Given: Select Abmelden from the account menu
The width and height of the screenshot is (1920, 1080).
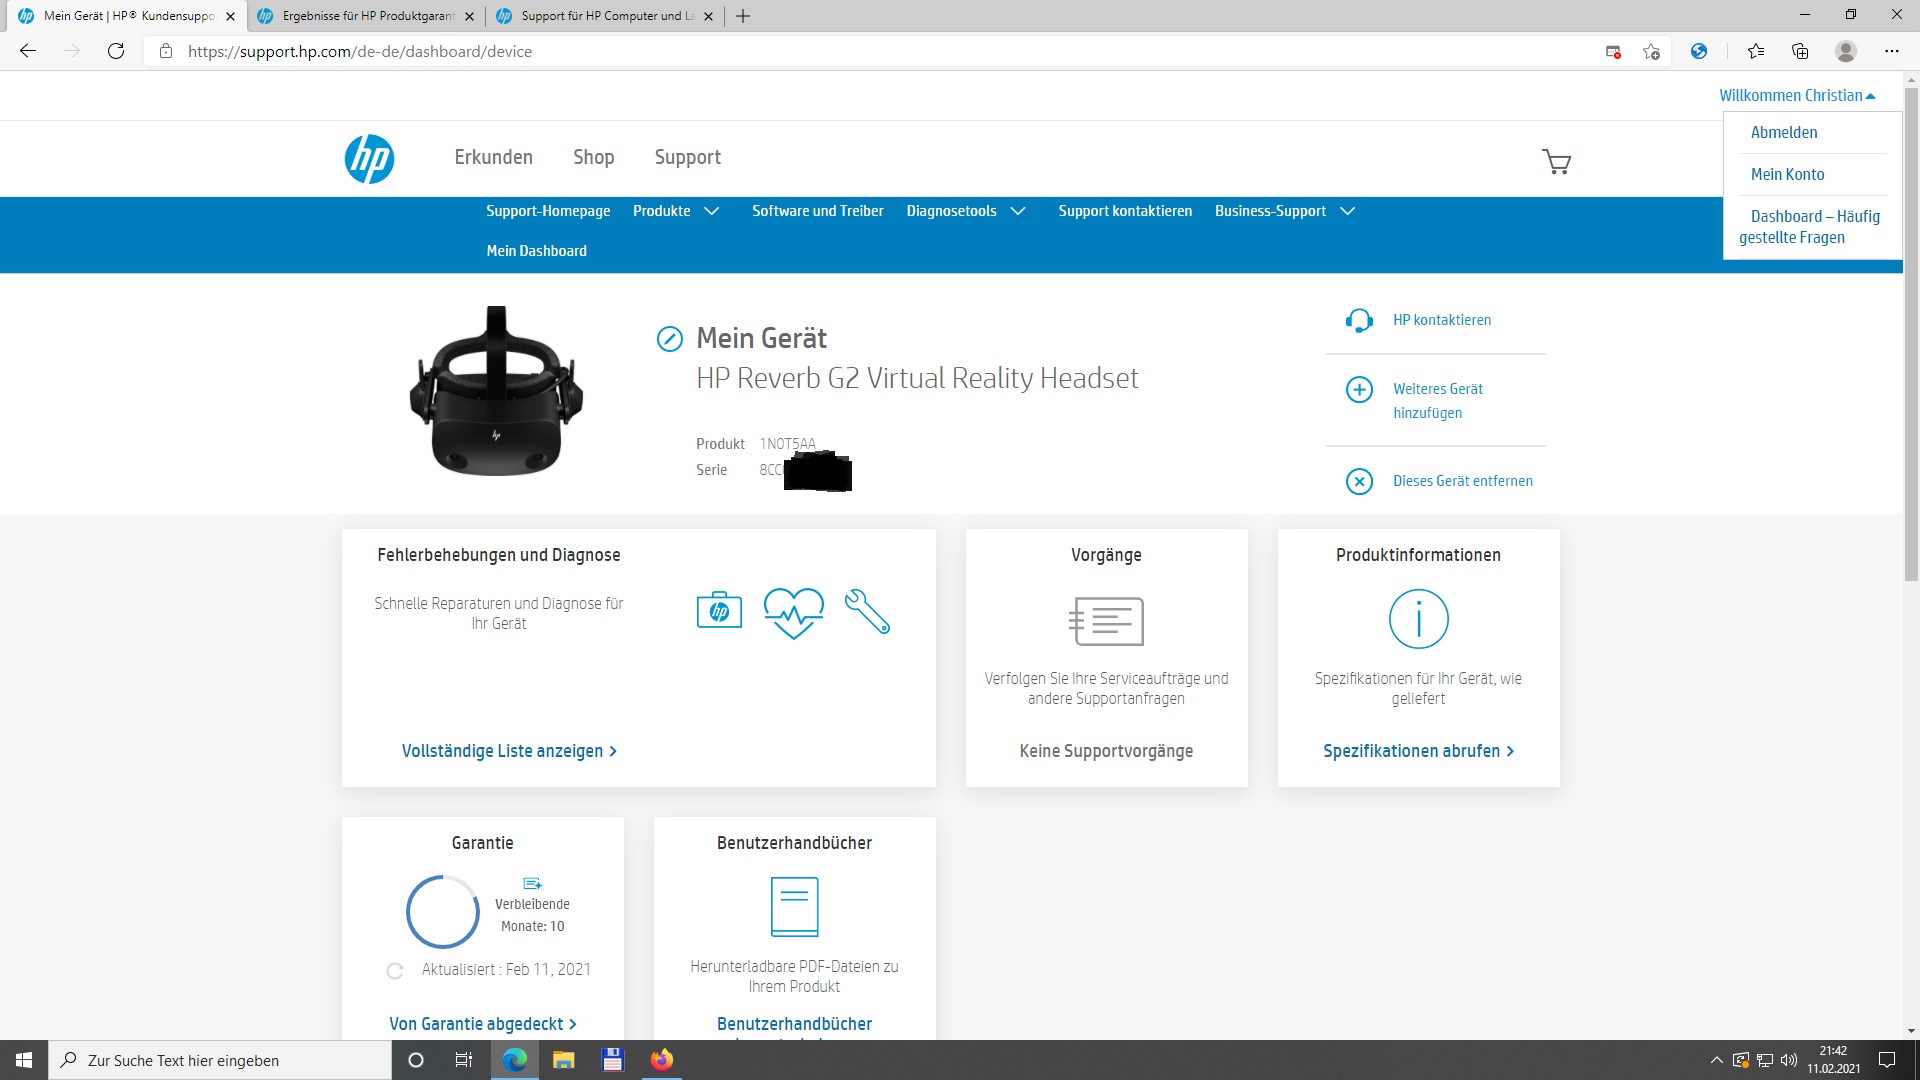Looking at the screenshot, I should pos(1783,133).
